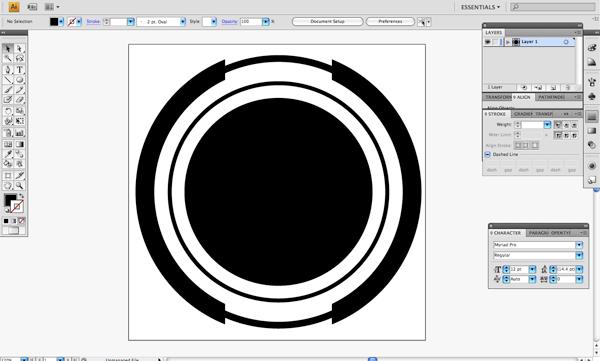The height and width of the screenshot is (361, 600).
Task: Open the Opacity value dropdown arrow
Action: 266,21
